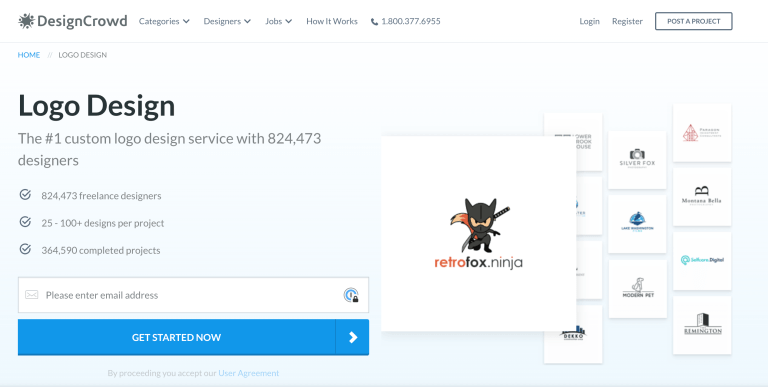Select the Modern Pet logo thumbnail

coord(637,289)
